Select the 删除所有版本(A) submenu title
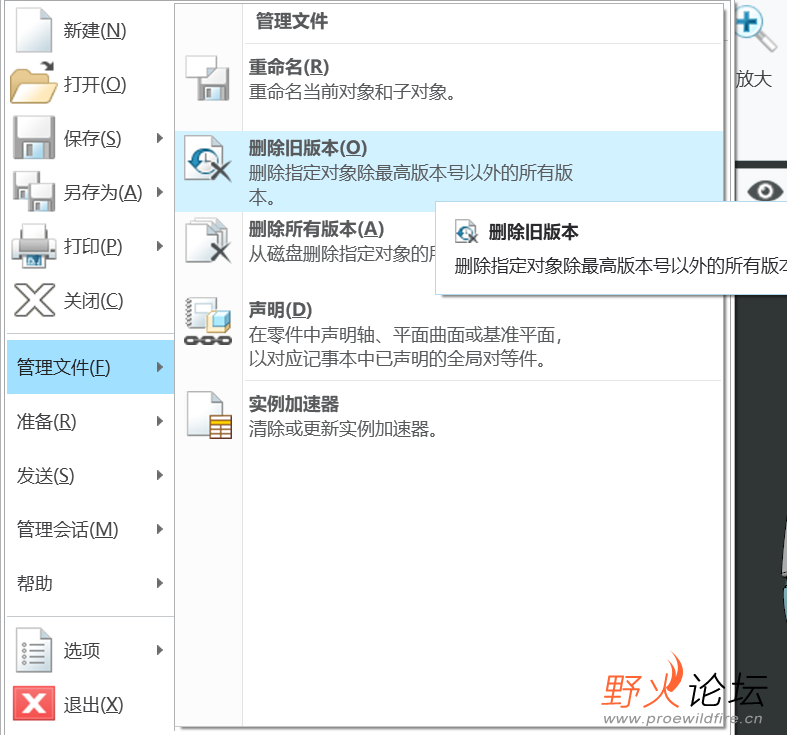This screenshot has height=735, width=787. pos(317,229)
